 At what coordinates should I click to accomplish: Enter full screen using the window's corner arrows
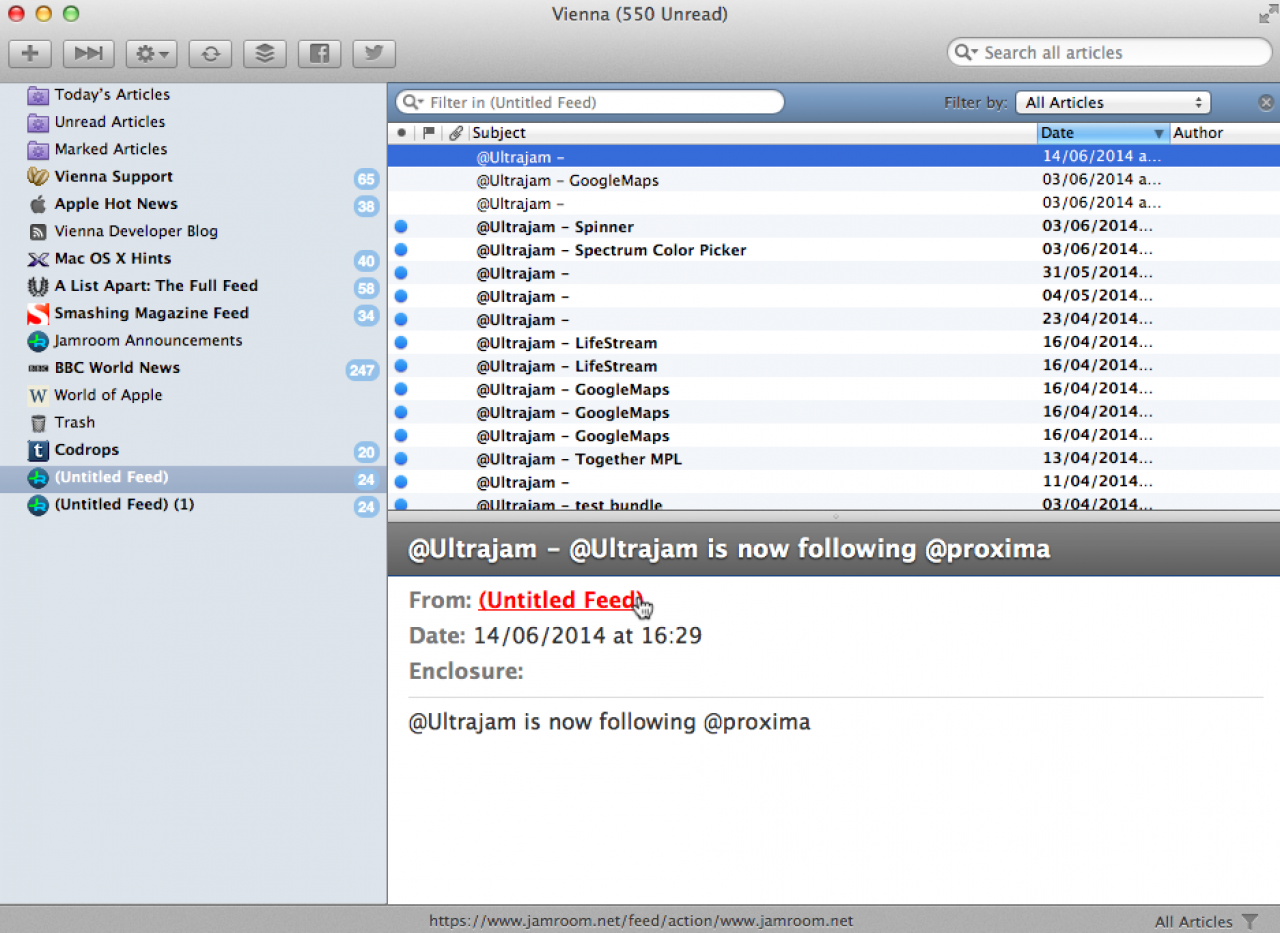pyautogui.click(x=1268, y=14)
